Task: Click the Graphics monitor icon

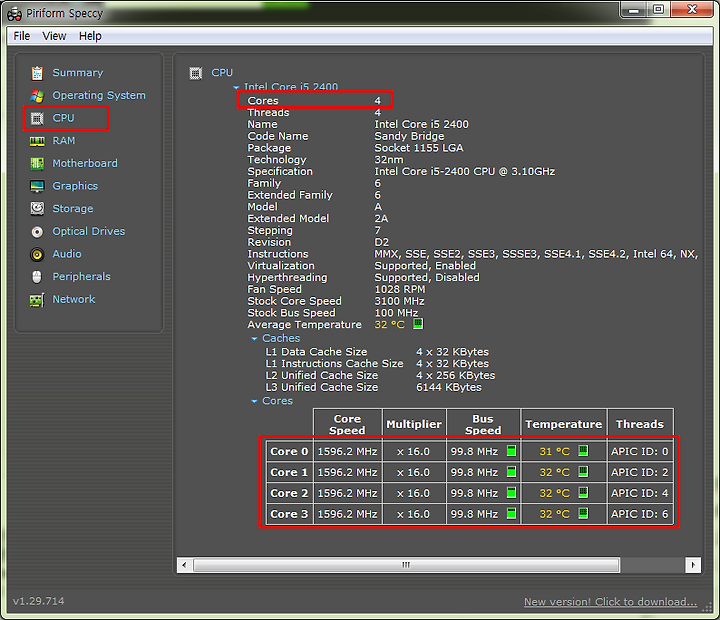Action: tap(37, 186)
